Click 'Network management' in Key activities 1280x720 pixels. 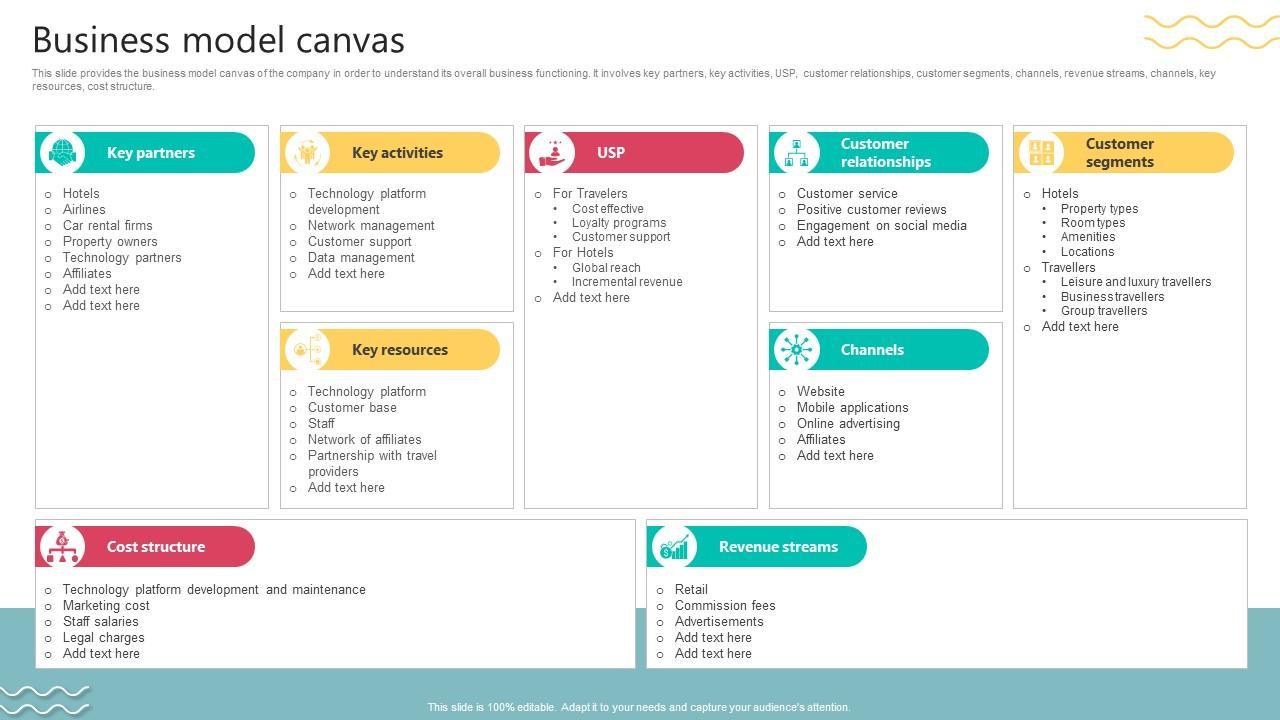click(371, 226)
